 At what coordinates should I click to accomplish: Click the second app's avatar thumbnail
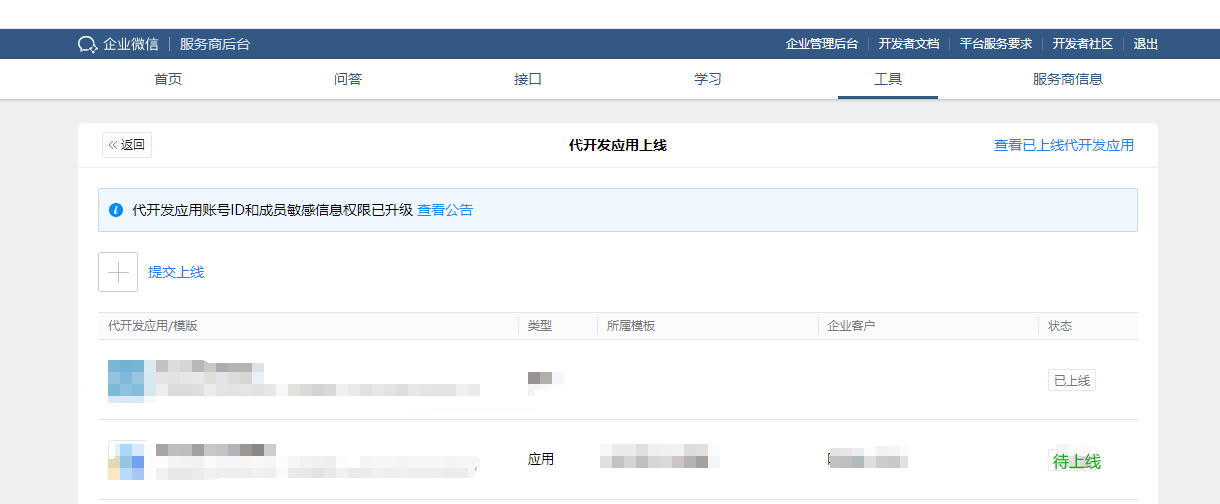click(126, 460)
